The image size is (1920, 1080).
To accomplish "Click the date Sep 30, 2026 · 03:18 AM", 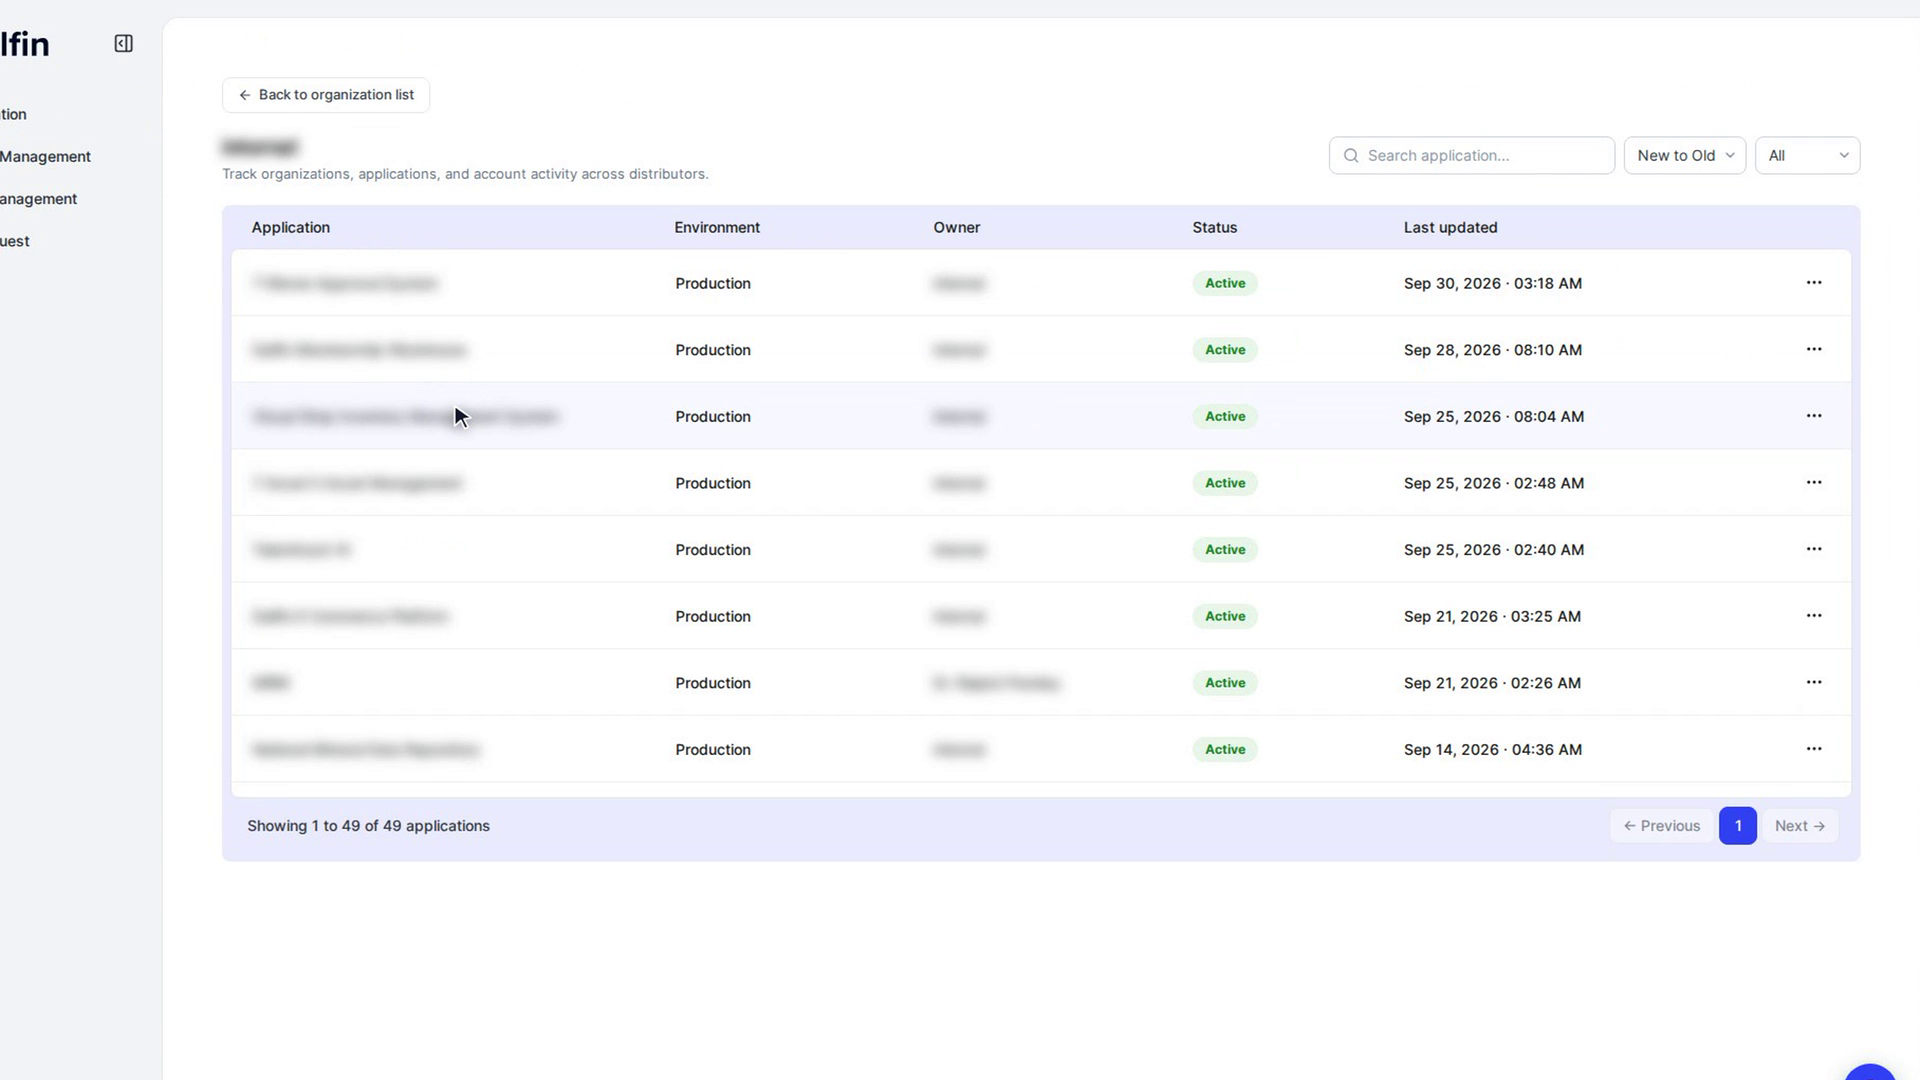I will point(1492,284).
